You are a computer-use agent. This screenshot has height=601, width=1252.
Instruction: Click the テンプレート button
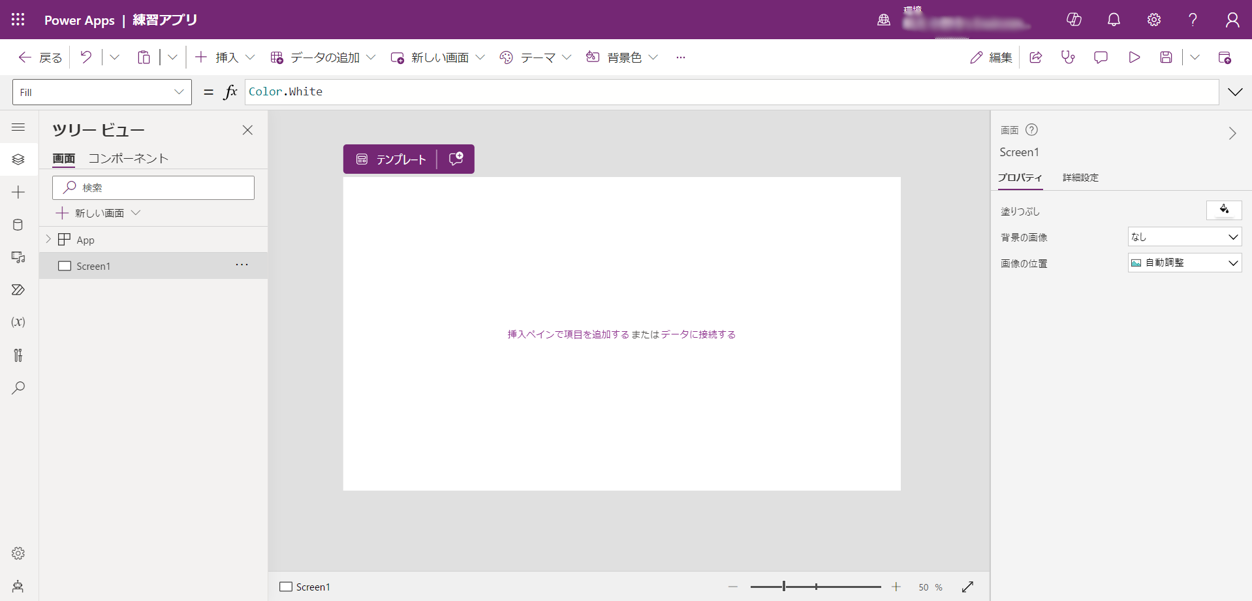(x=391, y=159)
